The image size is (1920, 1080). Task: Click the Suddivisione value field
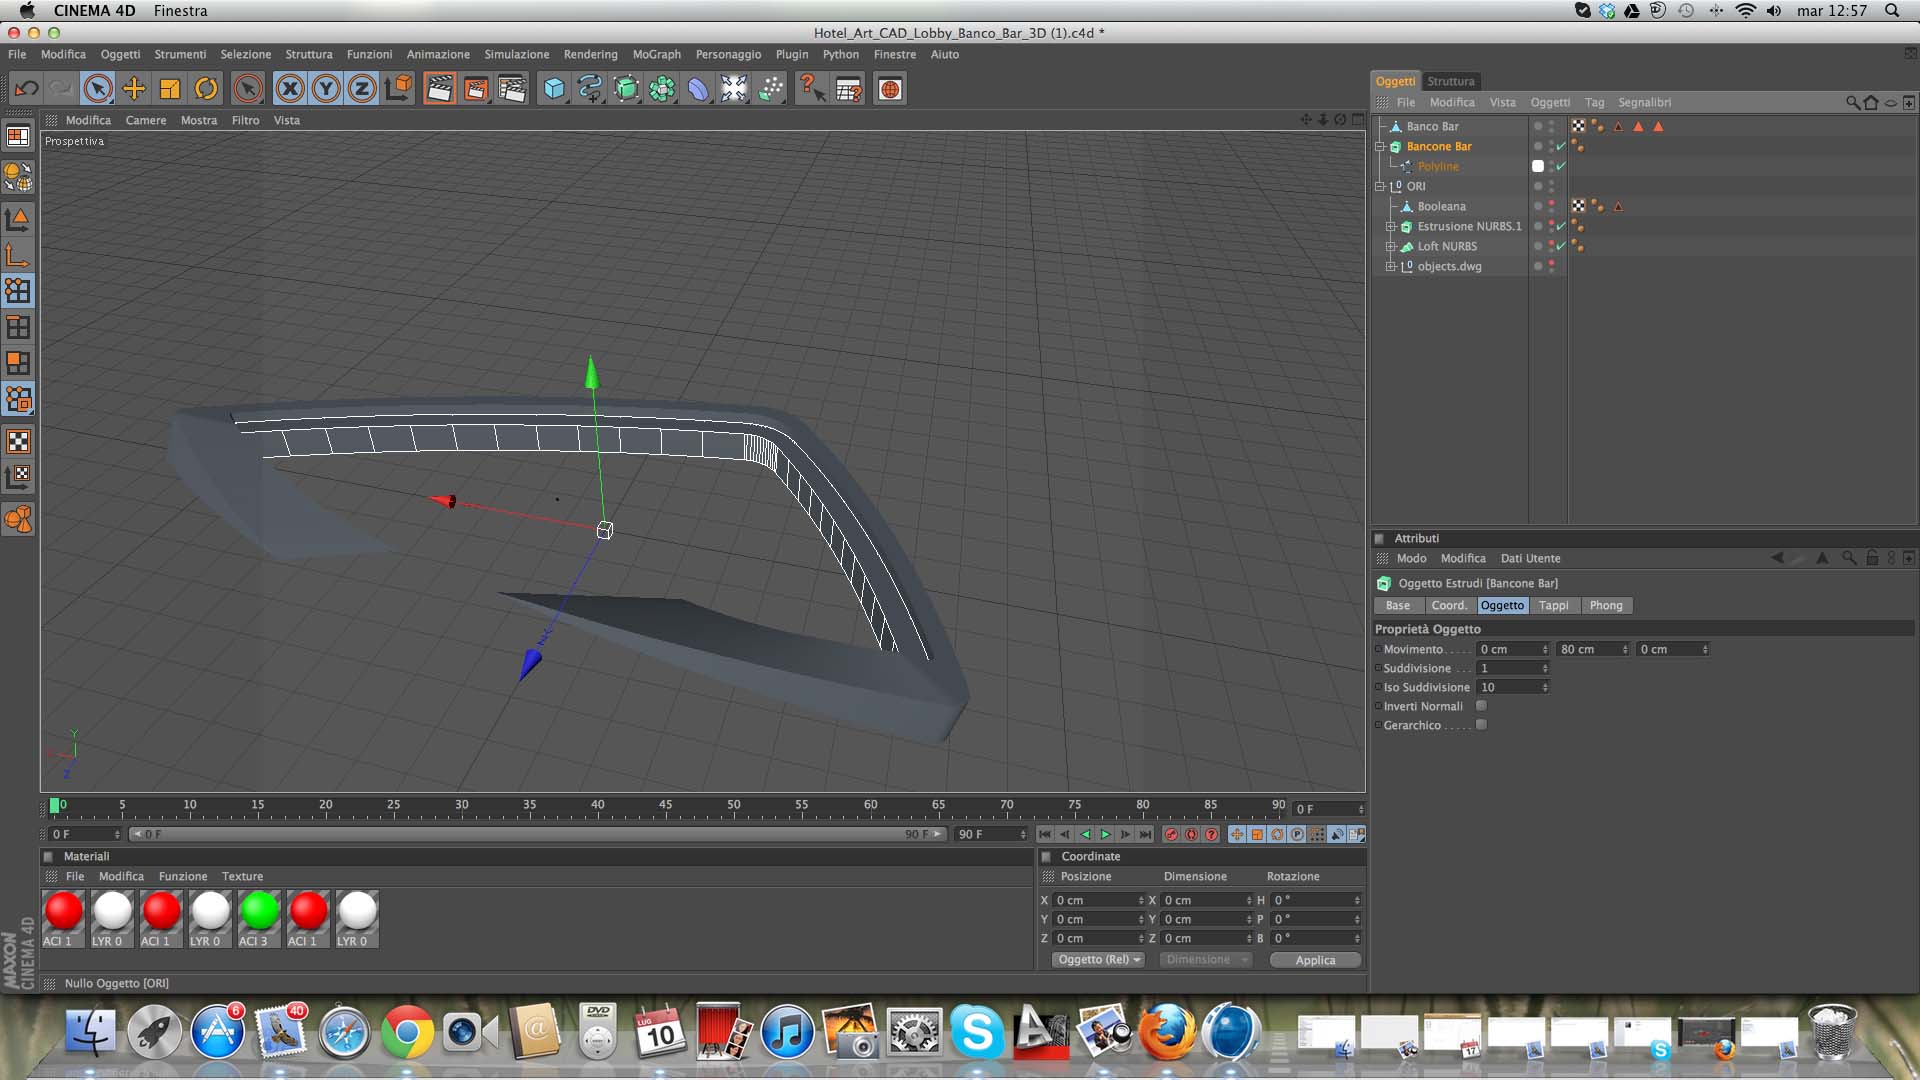click(1510, 668)
